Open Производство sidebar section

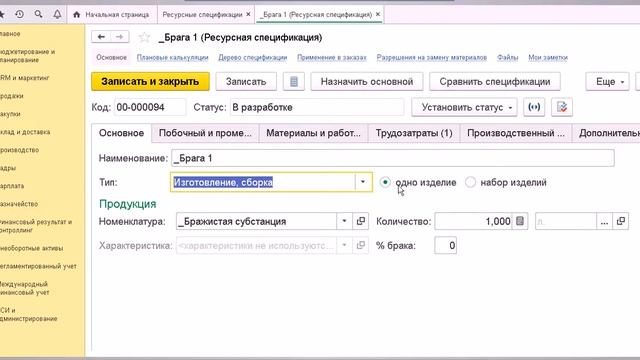pyautogui.click(x=20, y=150)
